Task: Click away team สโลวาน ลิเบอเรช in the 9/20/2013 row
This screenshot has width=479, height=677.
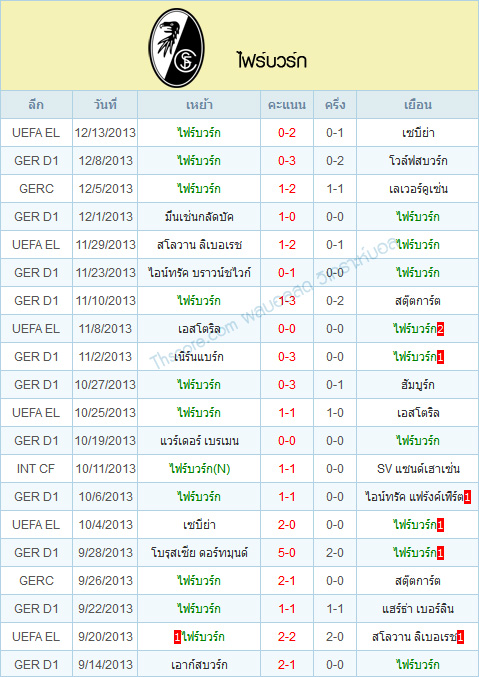Action: click(414, 636)
